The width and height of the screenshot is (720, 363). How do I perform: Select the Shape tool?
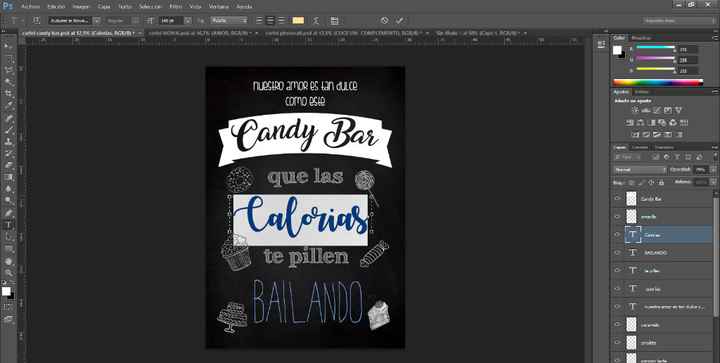[x=9, y=249]
